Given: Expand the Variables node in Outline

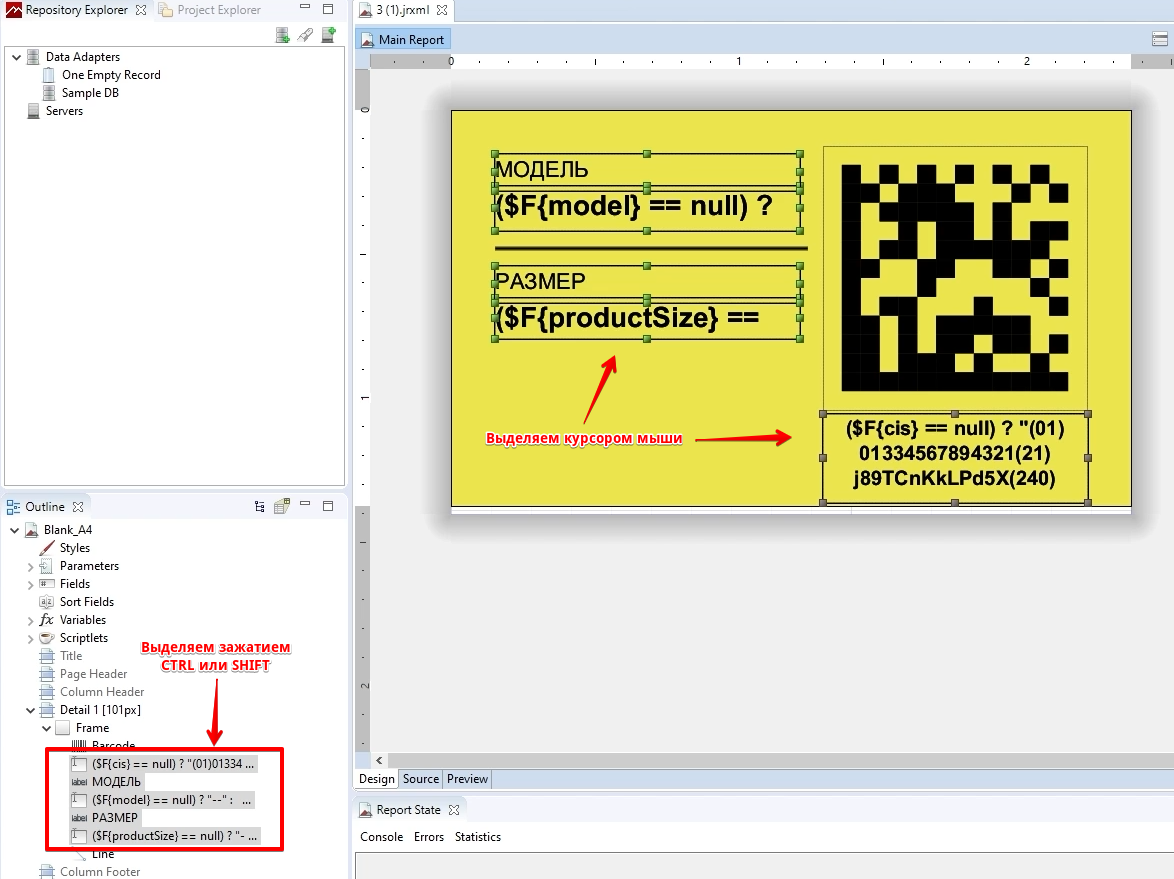Looking at the screenshot, I should tap(31, 621).
